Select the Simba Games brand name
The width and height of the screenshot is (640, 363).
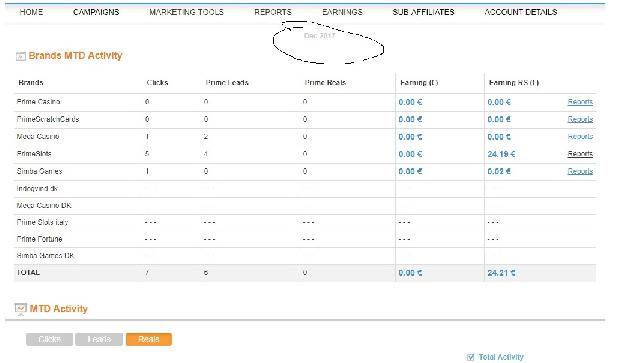39,171
